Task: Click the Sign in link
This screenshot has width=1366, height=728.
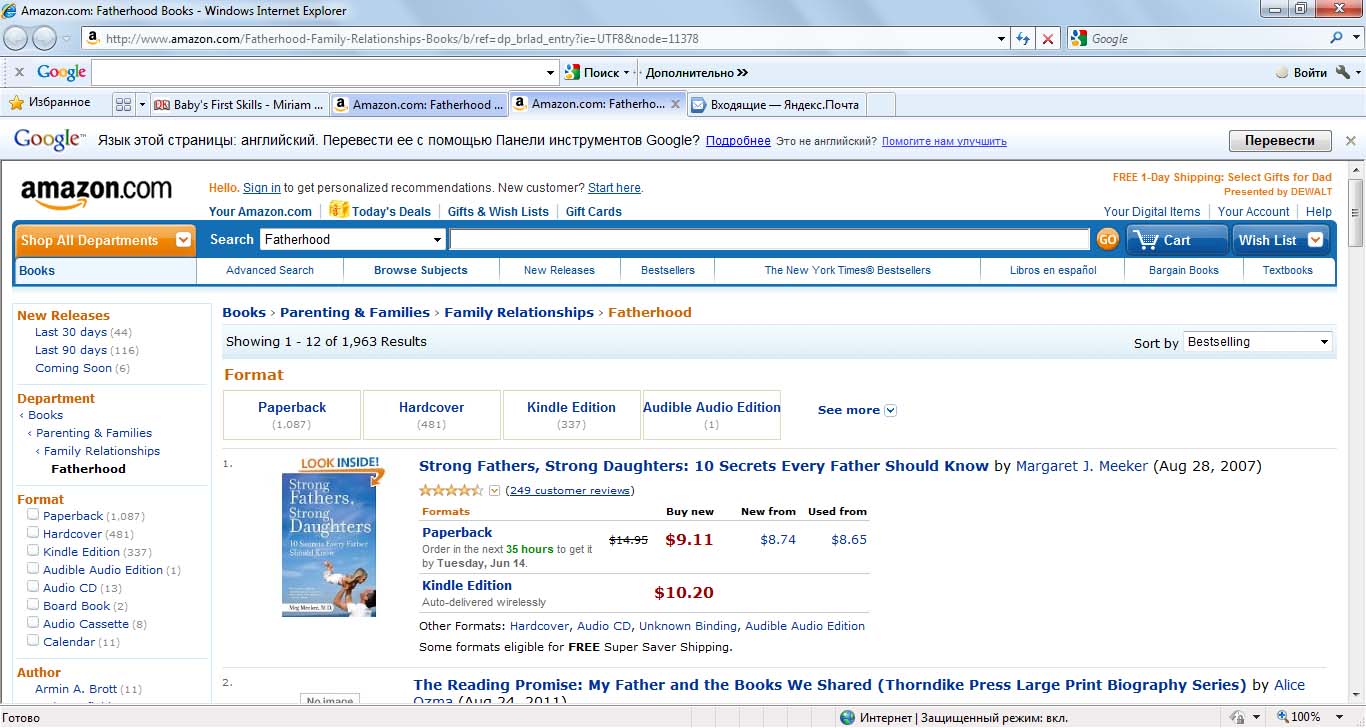Action: tap(262, 188)
